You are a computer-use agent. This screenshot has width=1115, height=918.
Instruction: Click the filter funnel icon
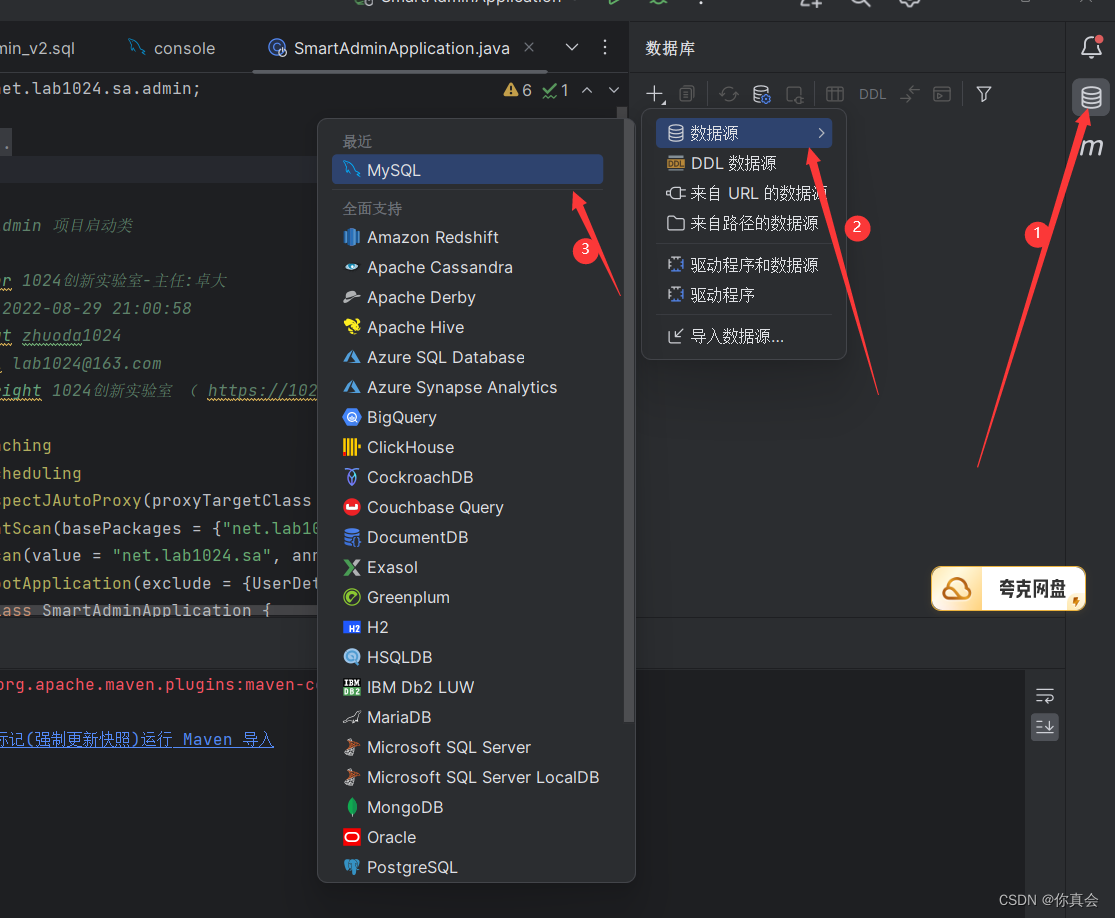[x=983, y=94]
